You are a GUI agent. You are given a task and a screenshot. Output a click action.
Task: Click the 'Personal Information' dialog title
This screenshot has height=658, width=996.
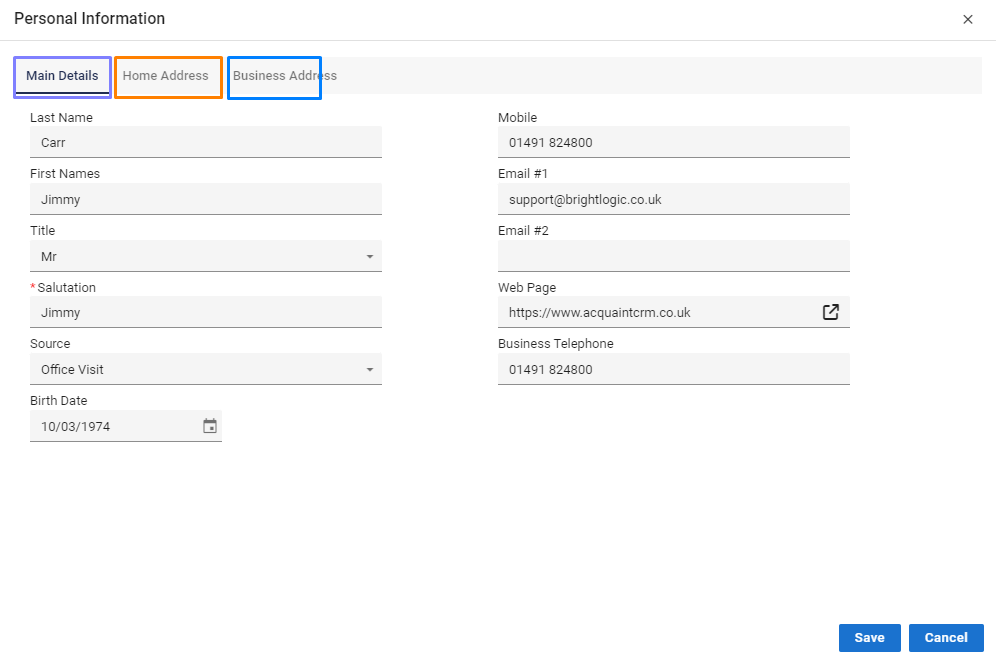90,18
